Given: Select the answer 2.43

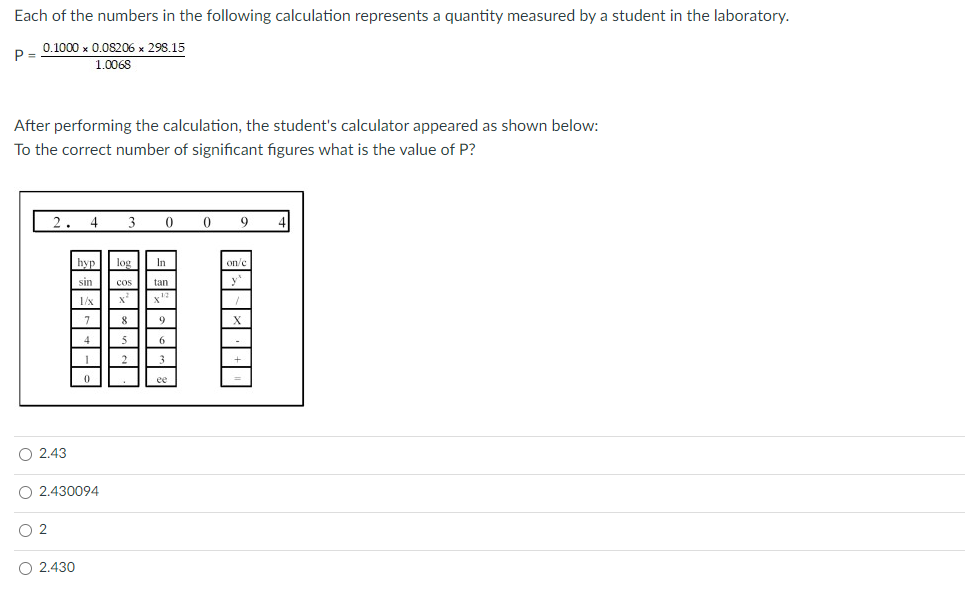Looking at the screenshot, I should 25,453.
